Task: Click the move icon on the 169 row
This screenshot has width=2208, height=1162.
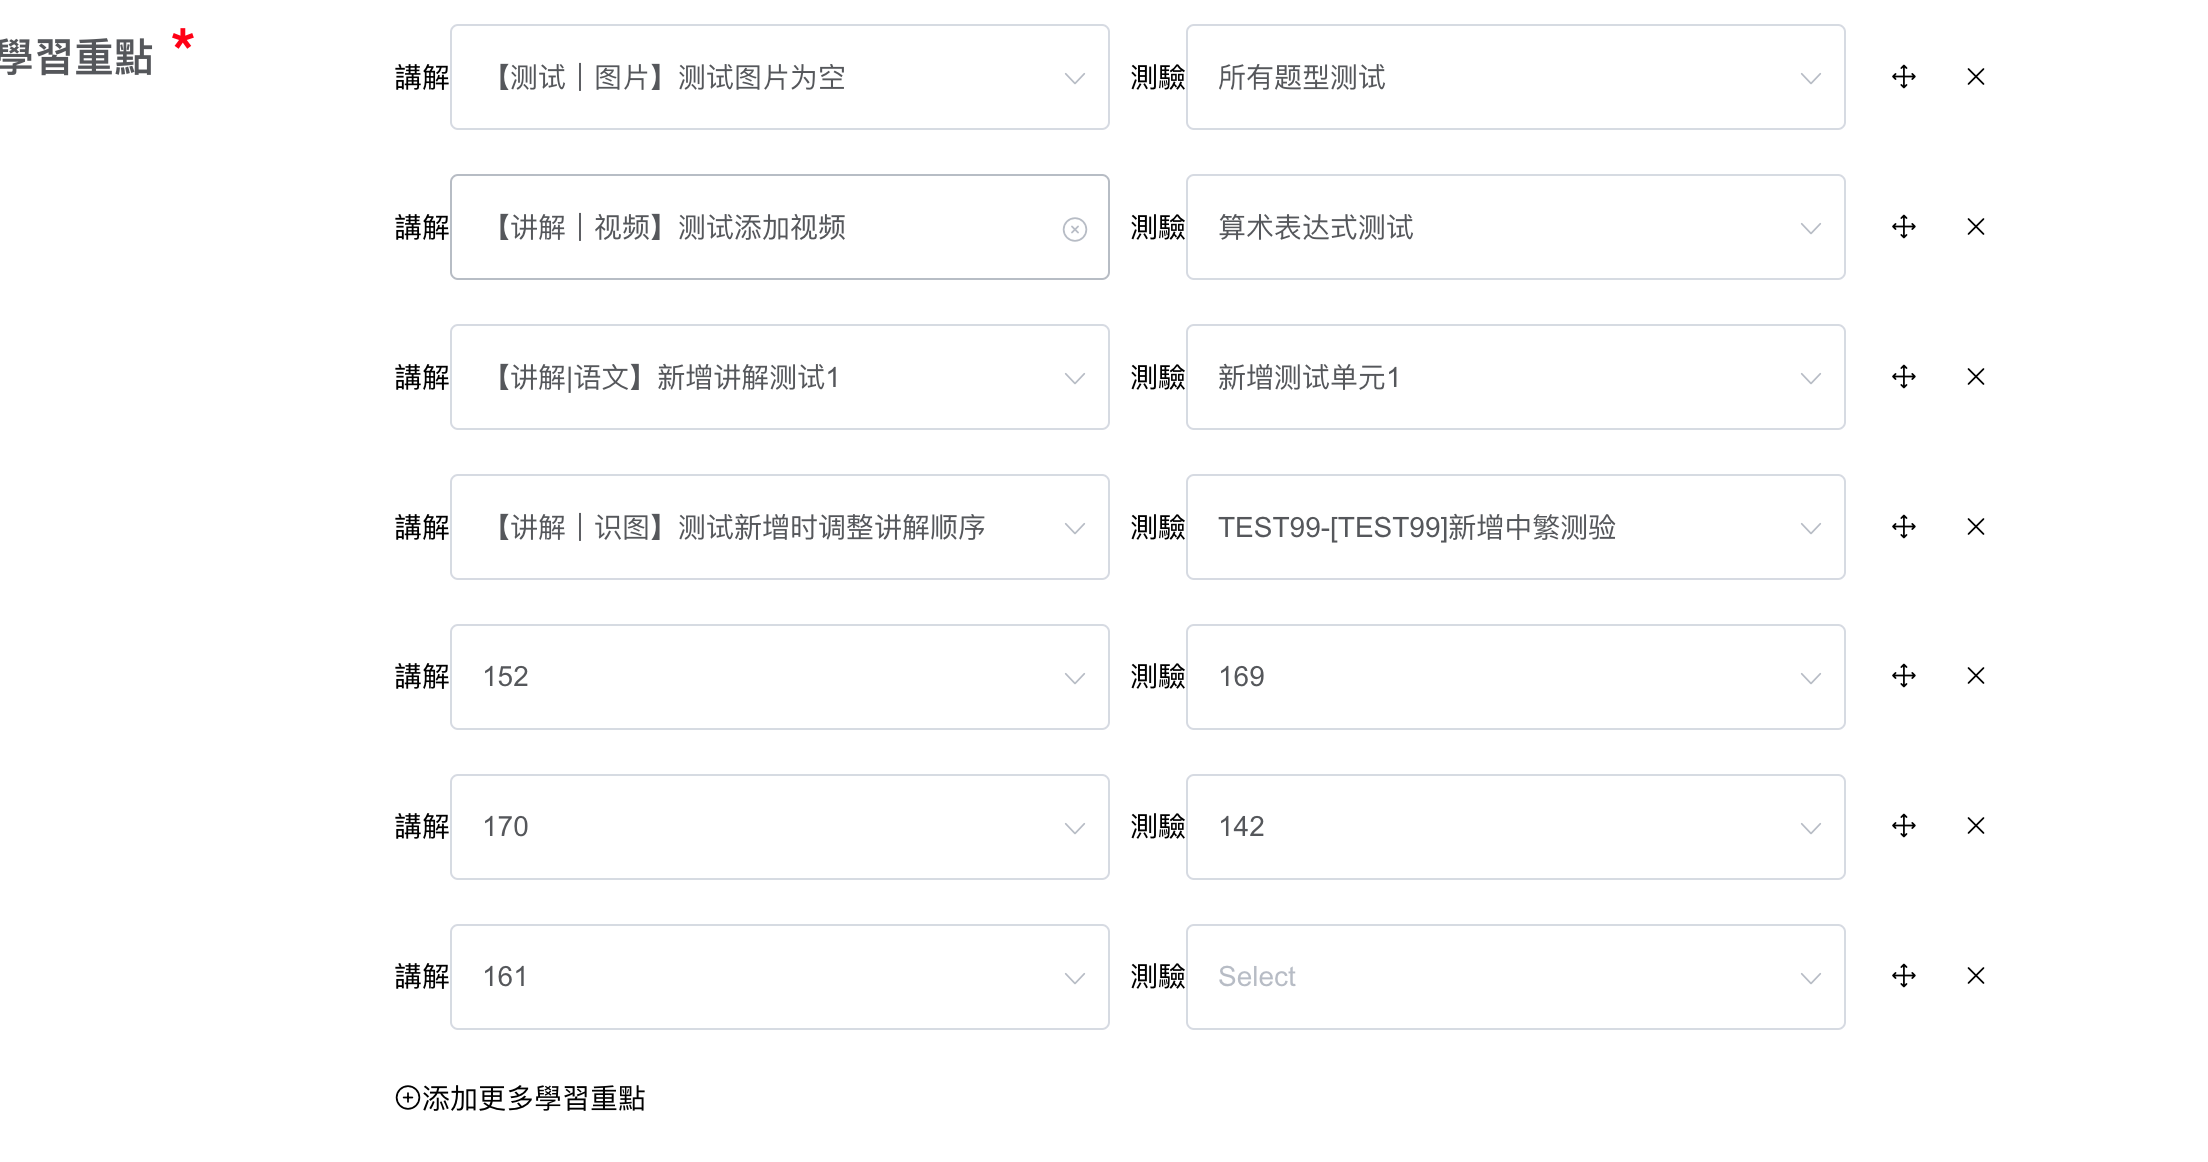Action: [x=1904, y=676]
